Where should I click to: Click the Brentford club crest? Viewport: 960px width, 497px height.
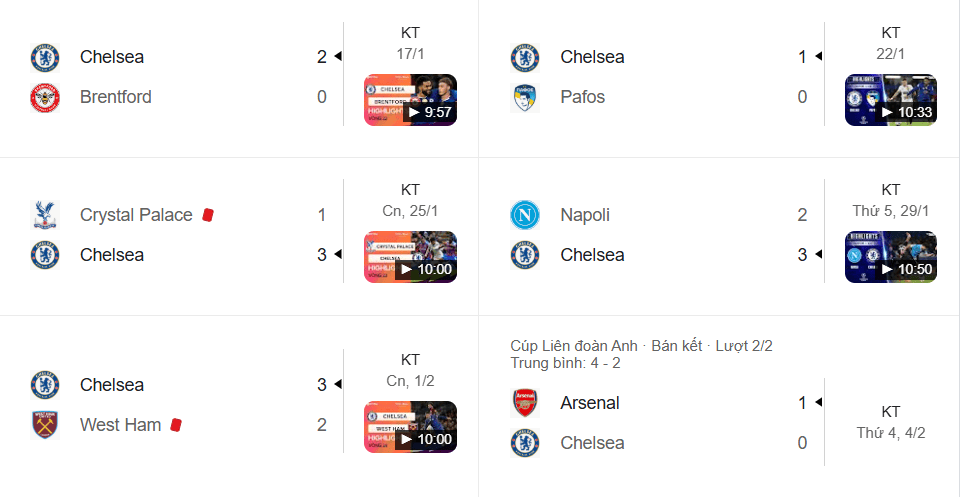pos(45,97)
